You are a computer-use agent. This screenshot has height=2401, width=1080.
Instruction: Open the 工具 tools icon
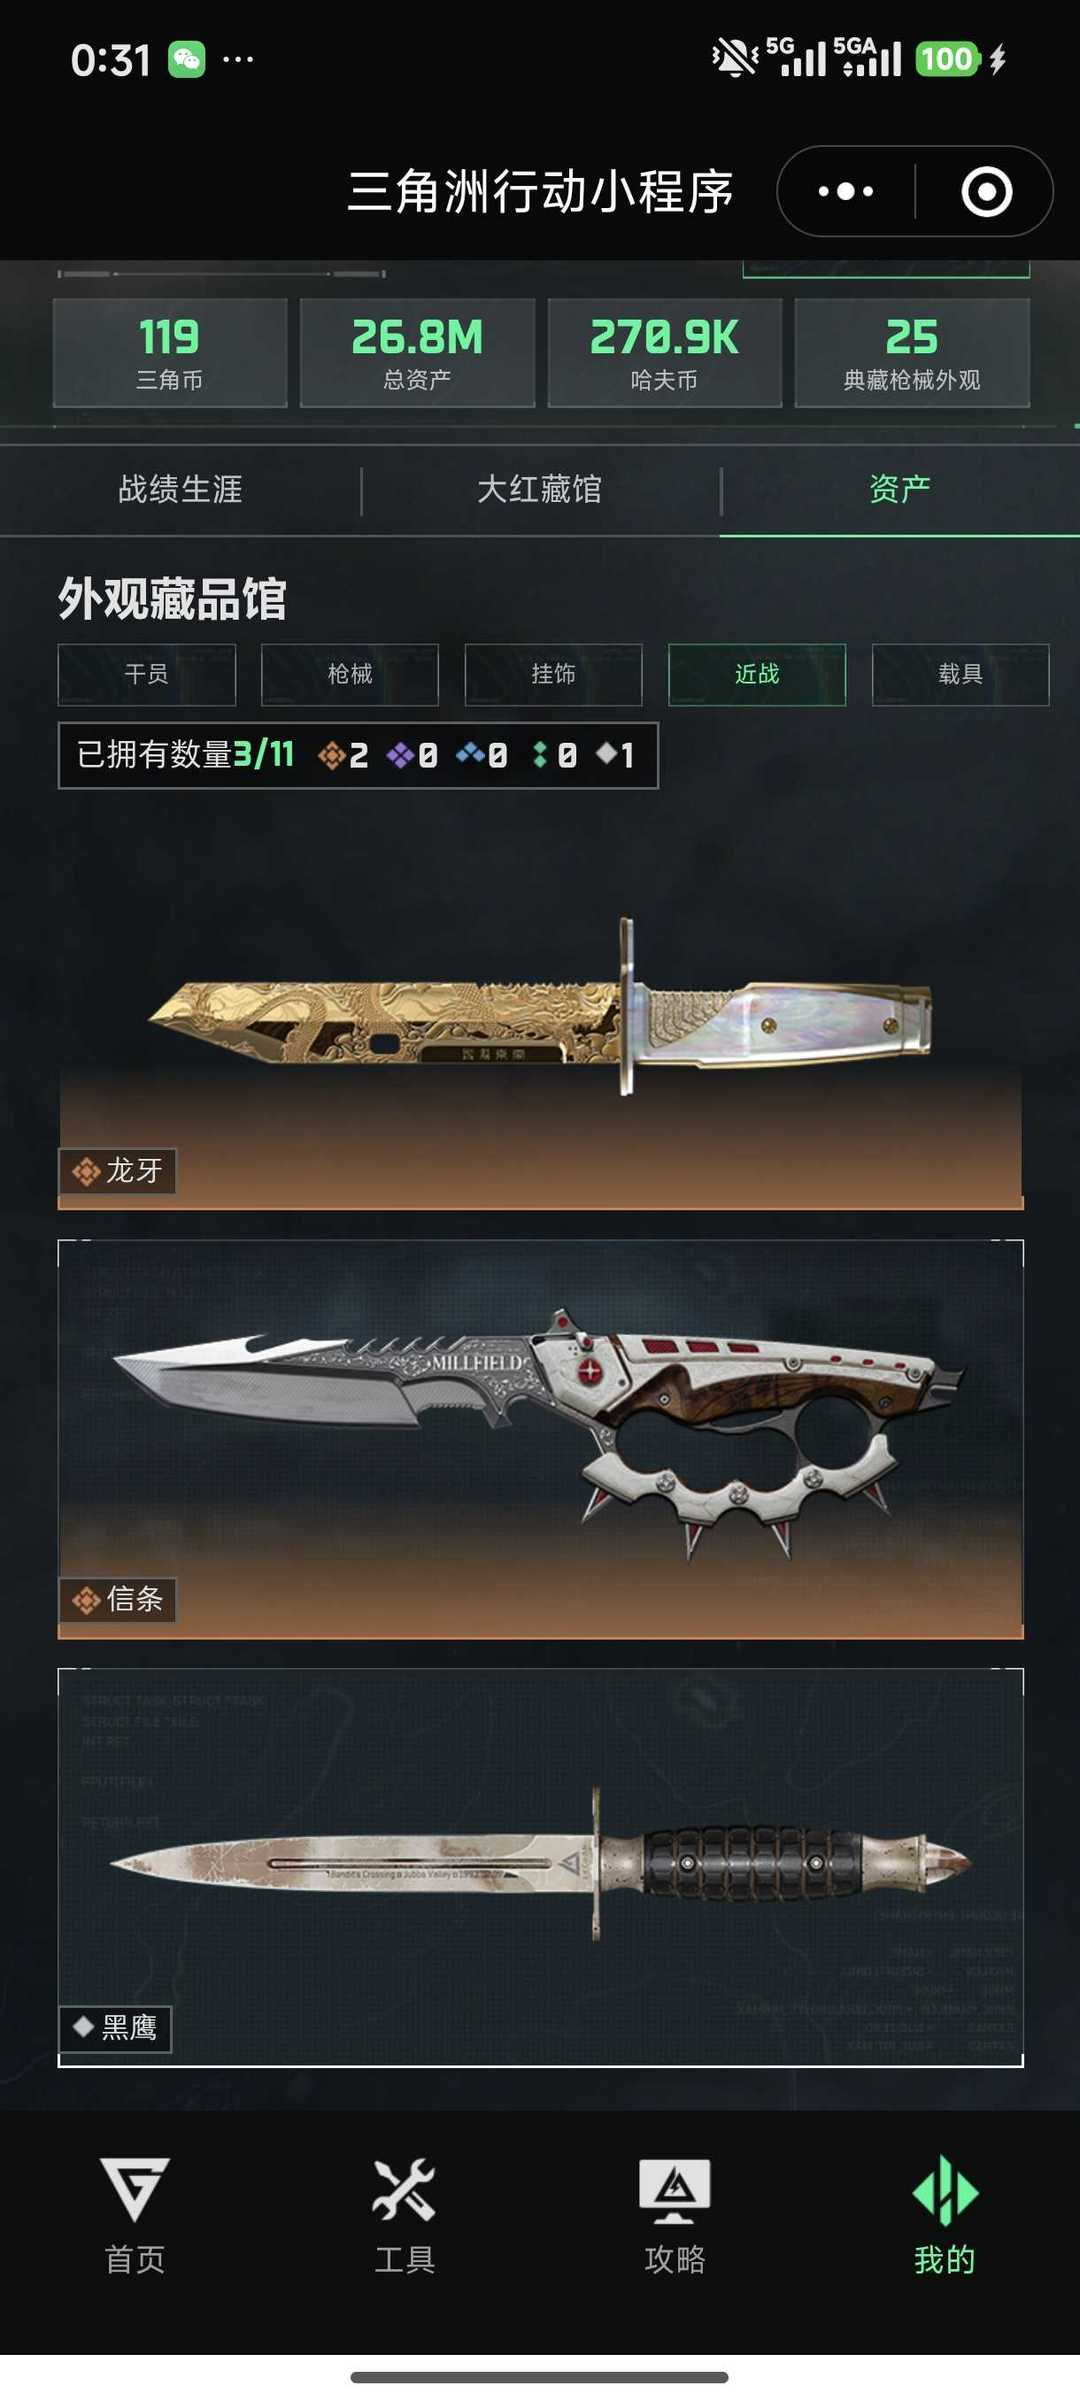tap(404, 2215)
